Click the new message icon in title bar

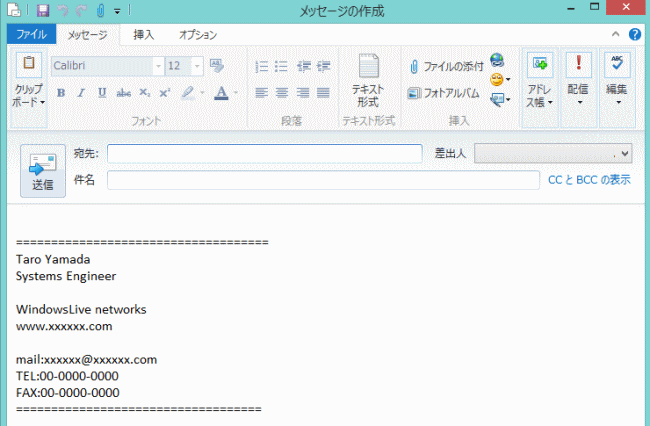coord(14,10)
